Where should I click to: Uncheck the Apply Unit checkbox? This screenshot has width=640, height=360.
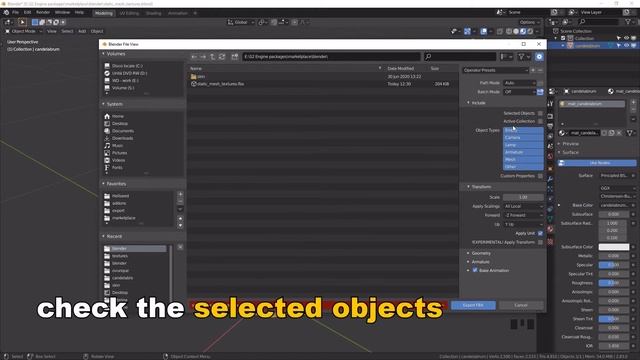coord(540,233)
